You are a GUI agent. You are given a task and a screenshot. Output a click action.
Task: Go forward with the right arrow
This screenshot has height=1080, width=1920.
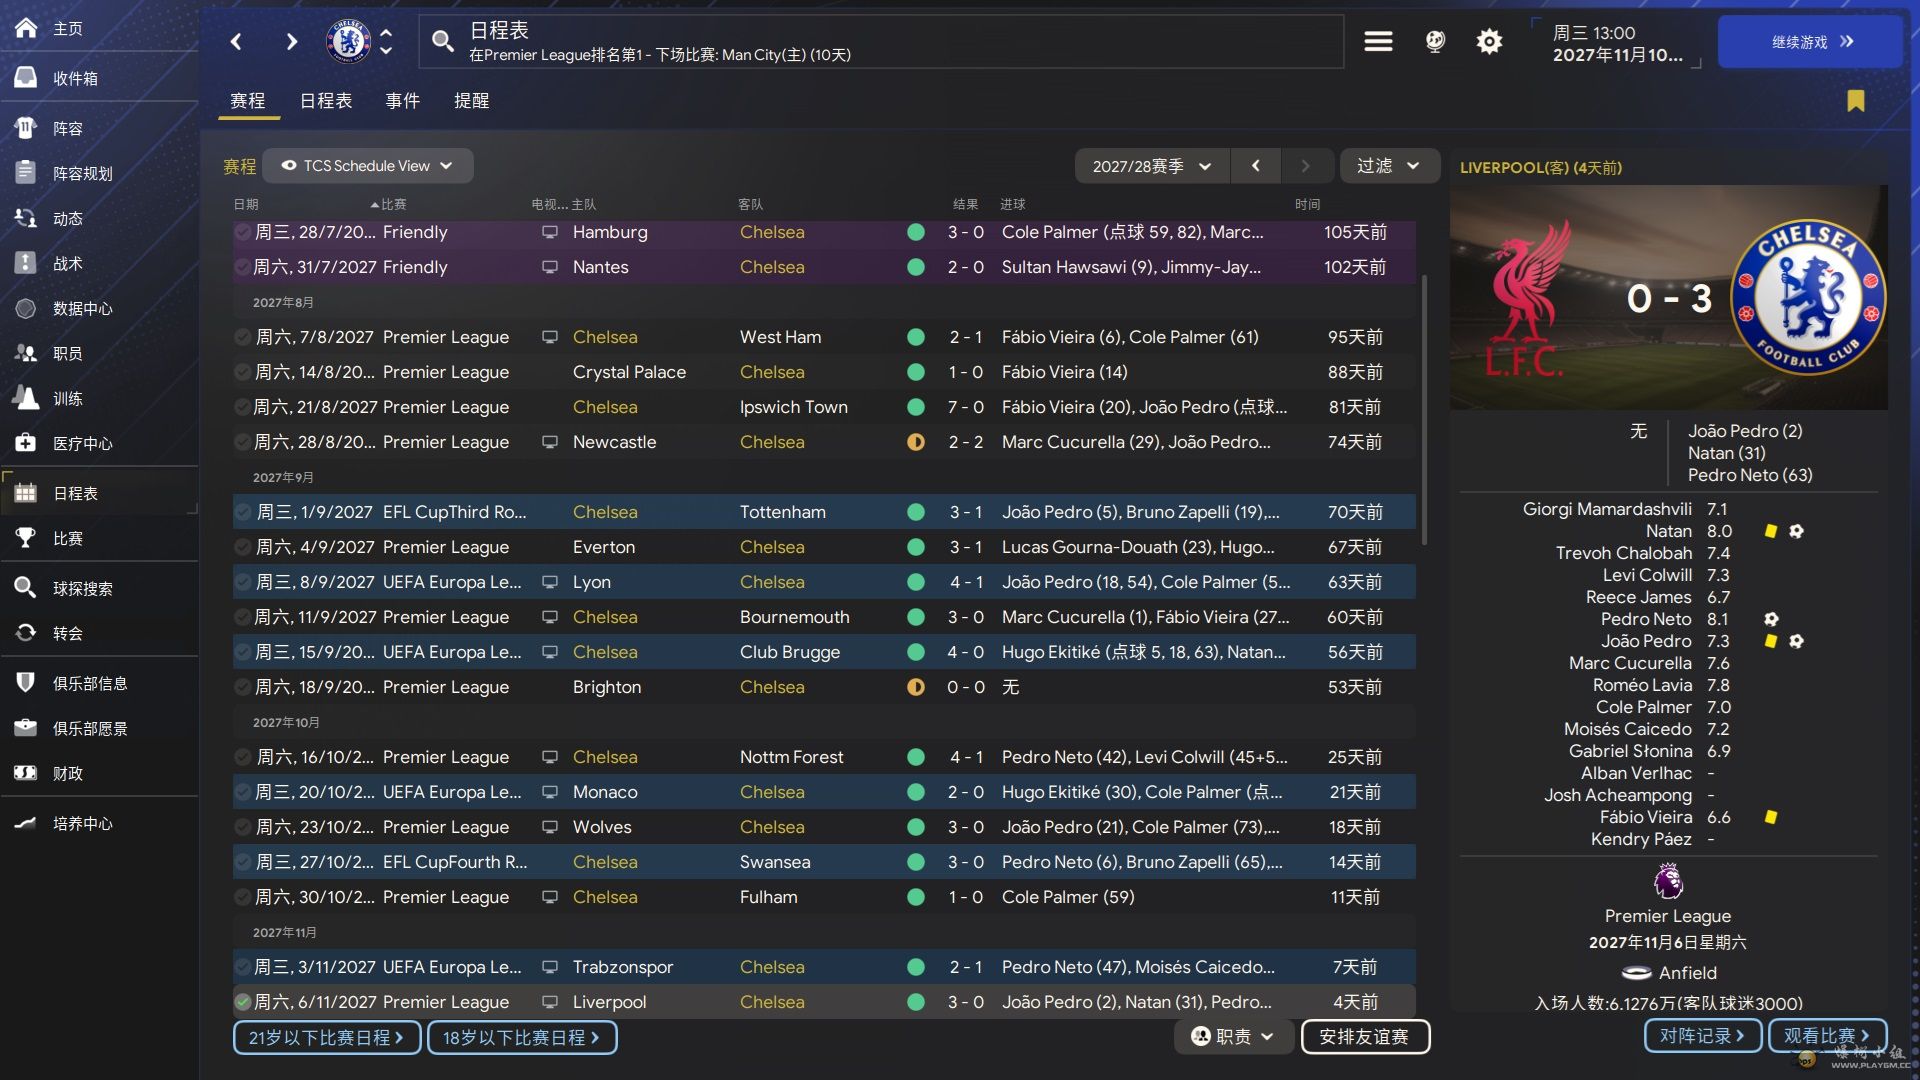291,41
